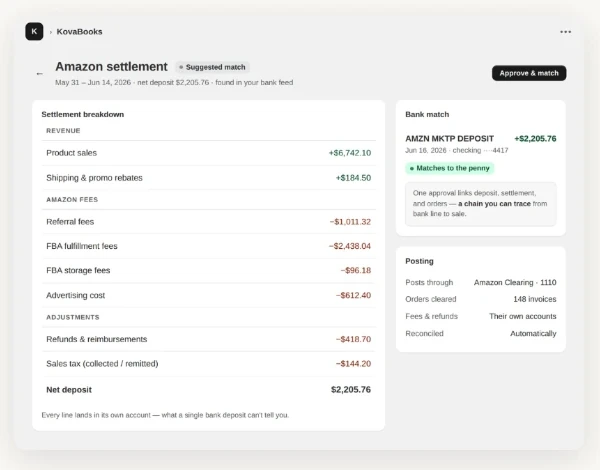Click the 148 invoices value
600x470 pixels.
pyautogui.click(x=535, y=299)
